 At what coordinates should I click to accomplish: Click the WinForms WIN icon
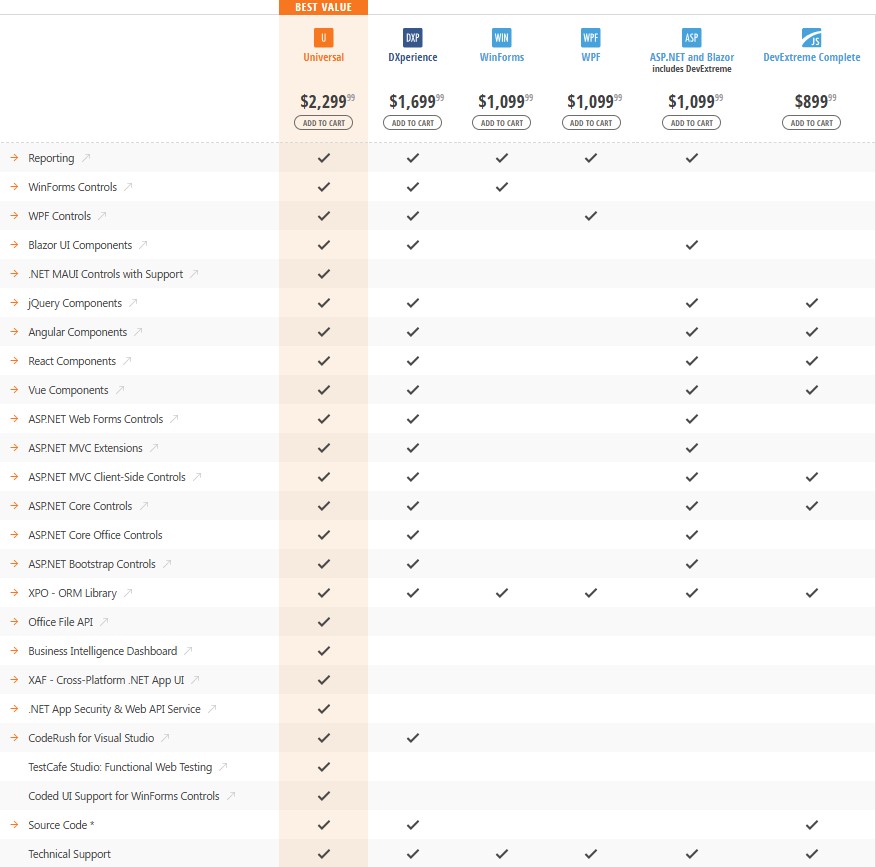tap(502, 38)
